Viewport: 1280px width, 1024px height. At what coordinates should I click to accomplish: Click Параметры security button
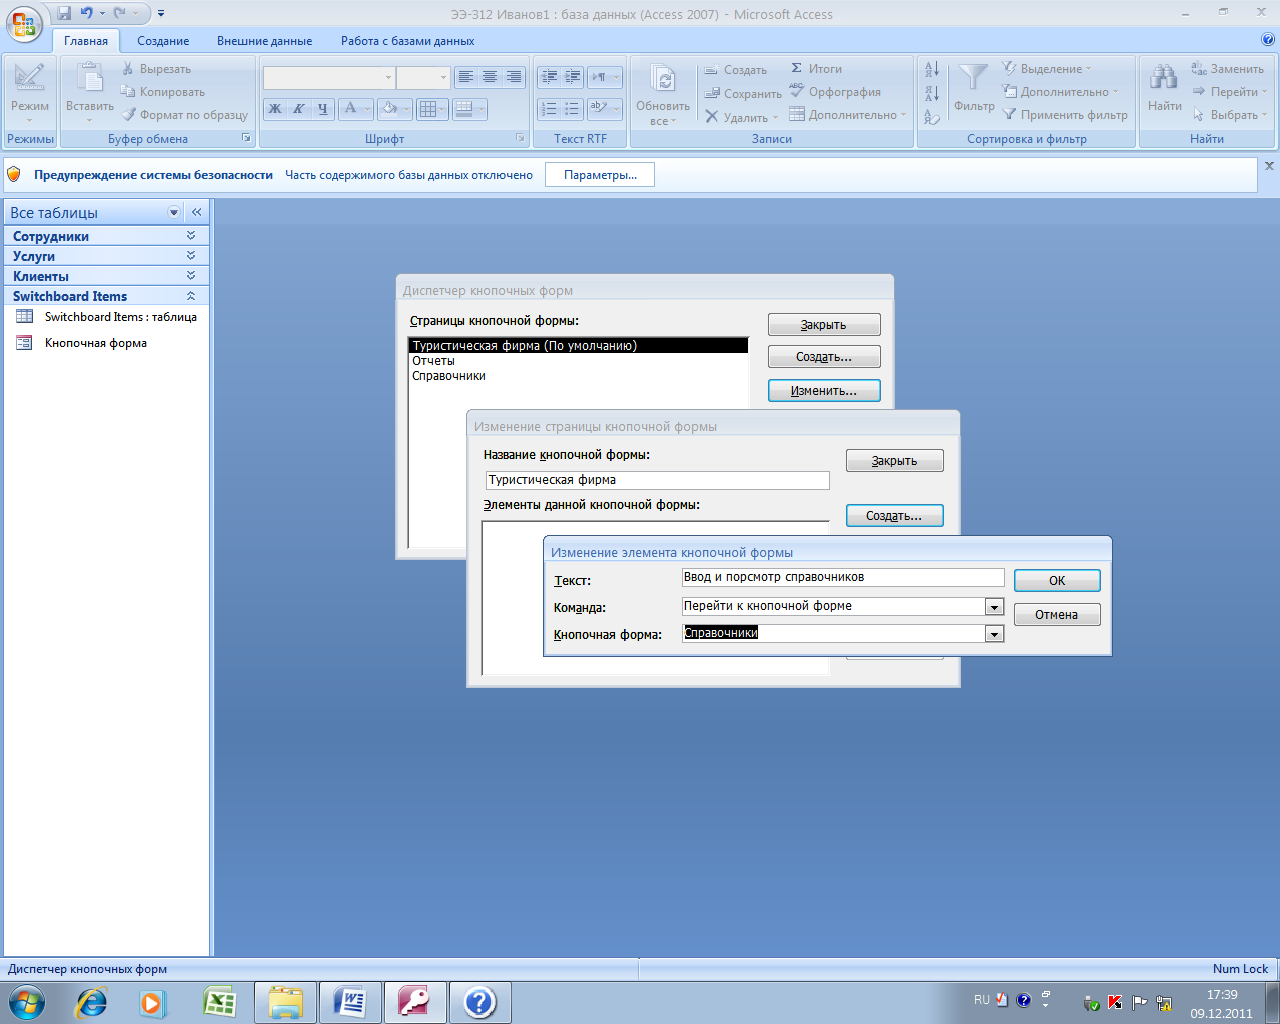(x=600, y=175)
